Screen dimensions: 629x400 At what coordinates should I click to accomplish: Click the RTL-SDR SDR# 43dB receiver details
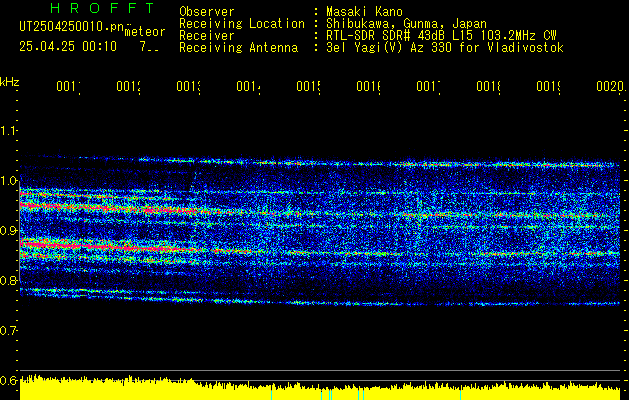(x=441, y=36)
